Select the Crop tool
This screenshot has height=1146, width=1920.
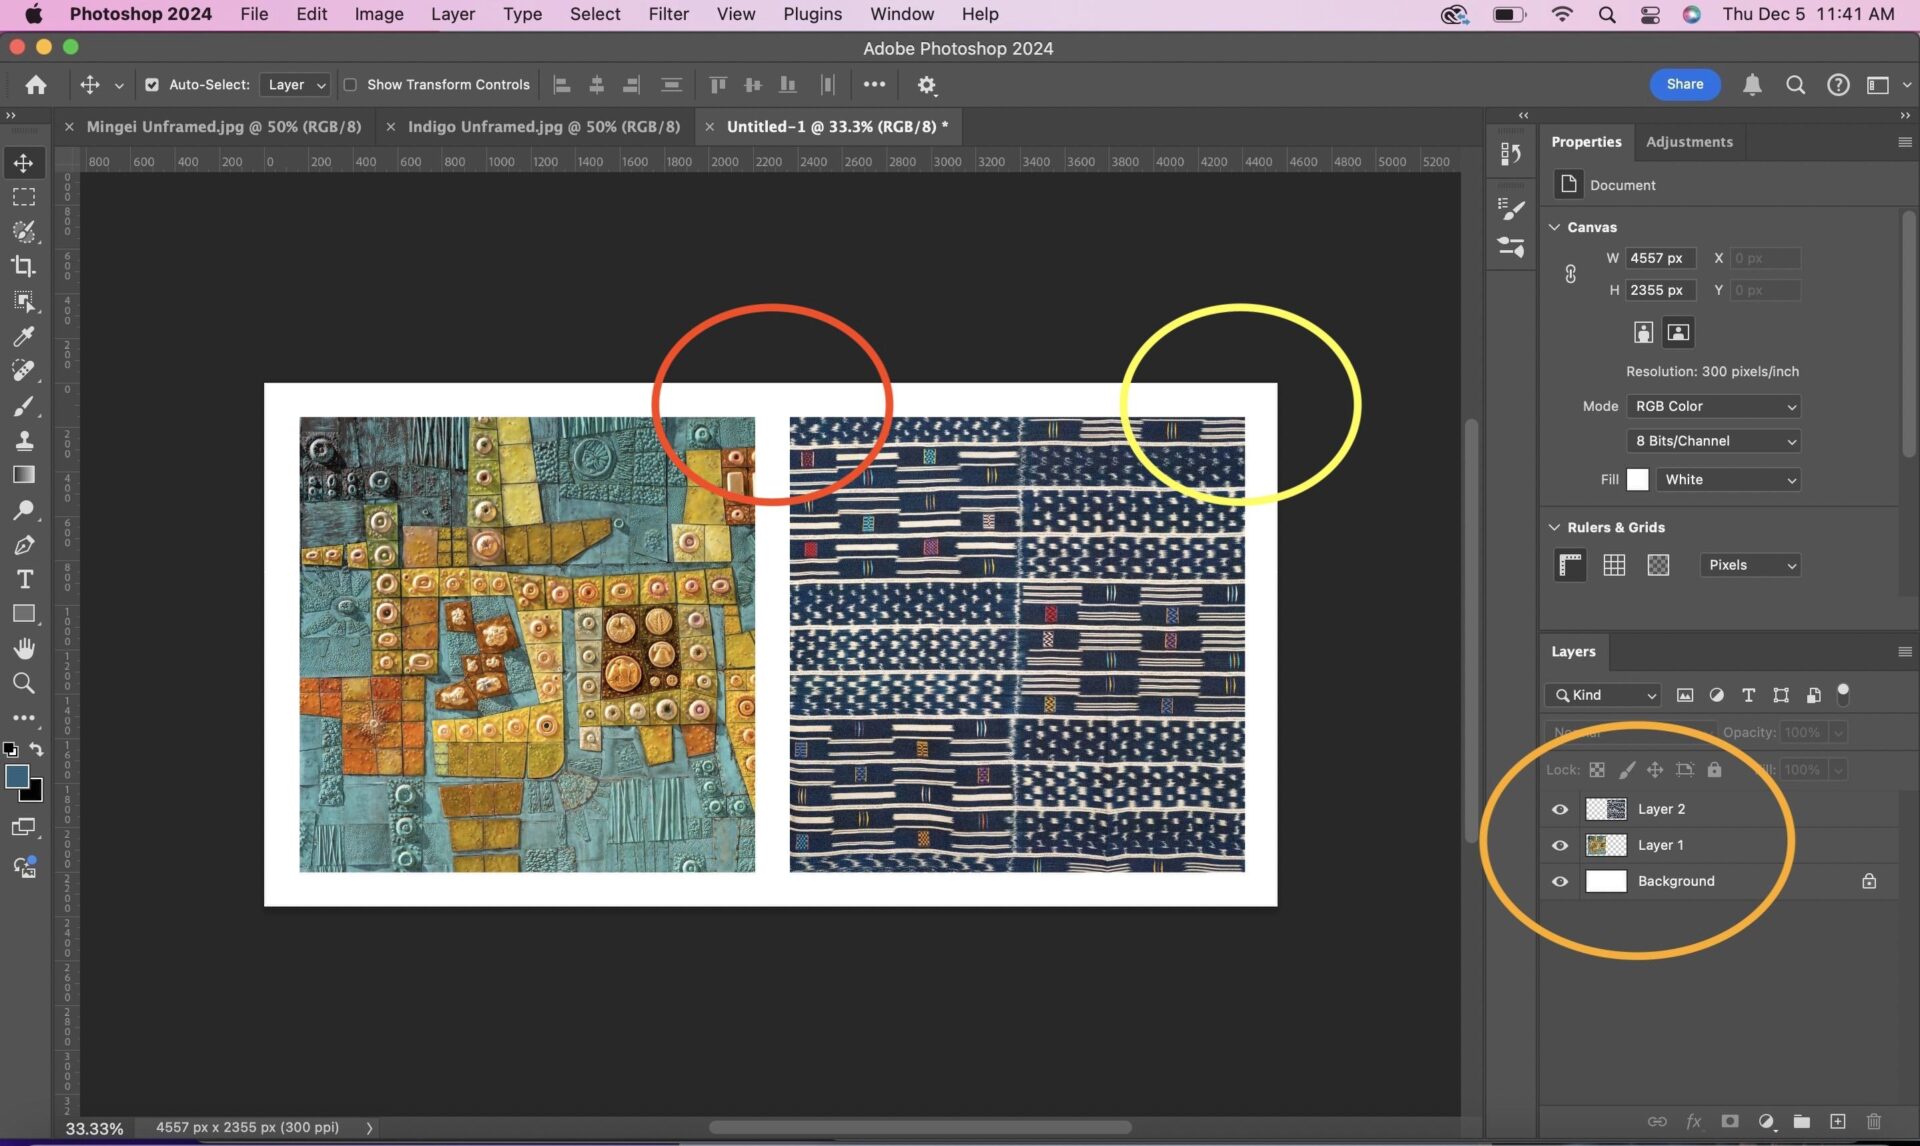23,266
